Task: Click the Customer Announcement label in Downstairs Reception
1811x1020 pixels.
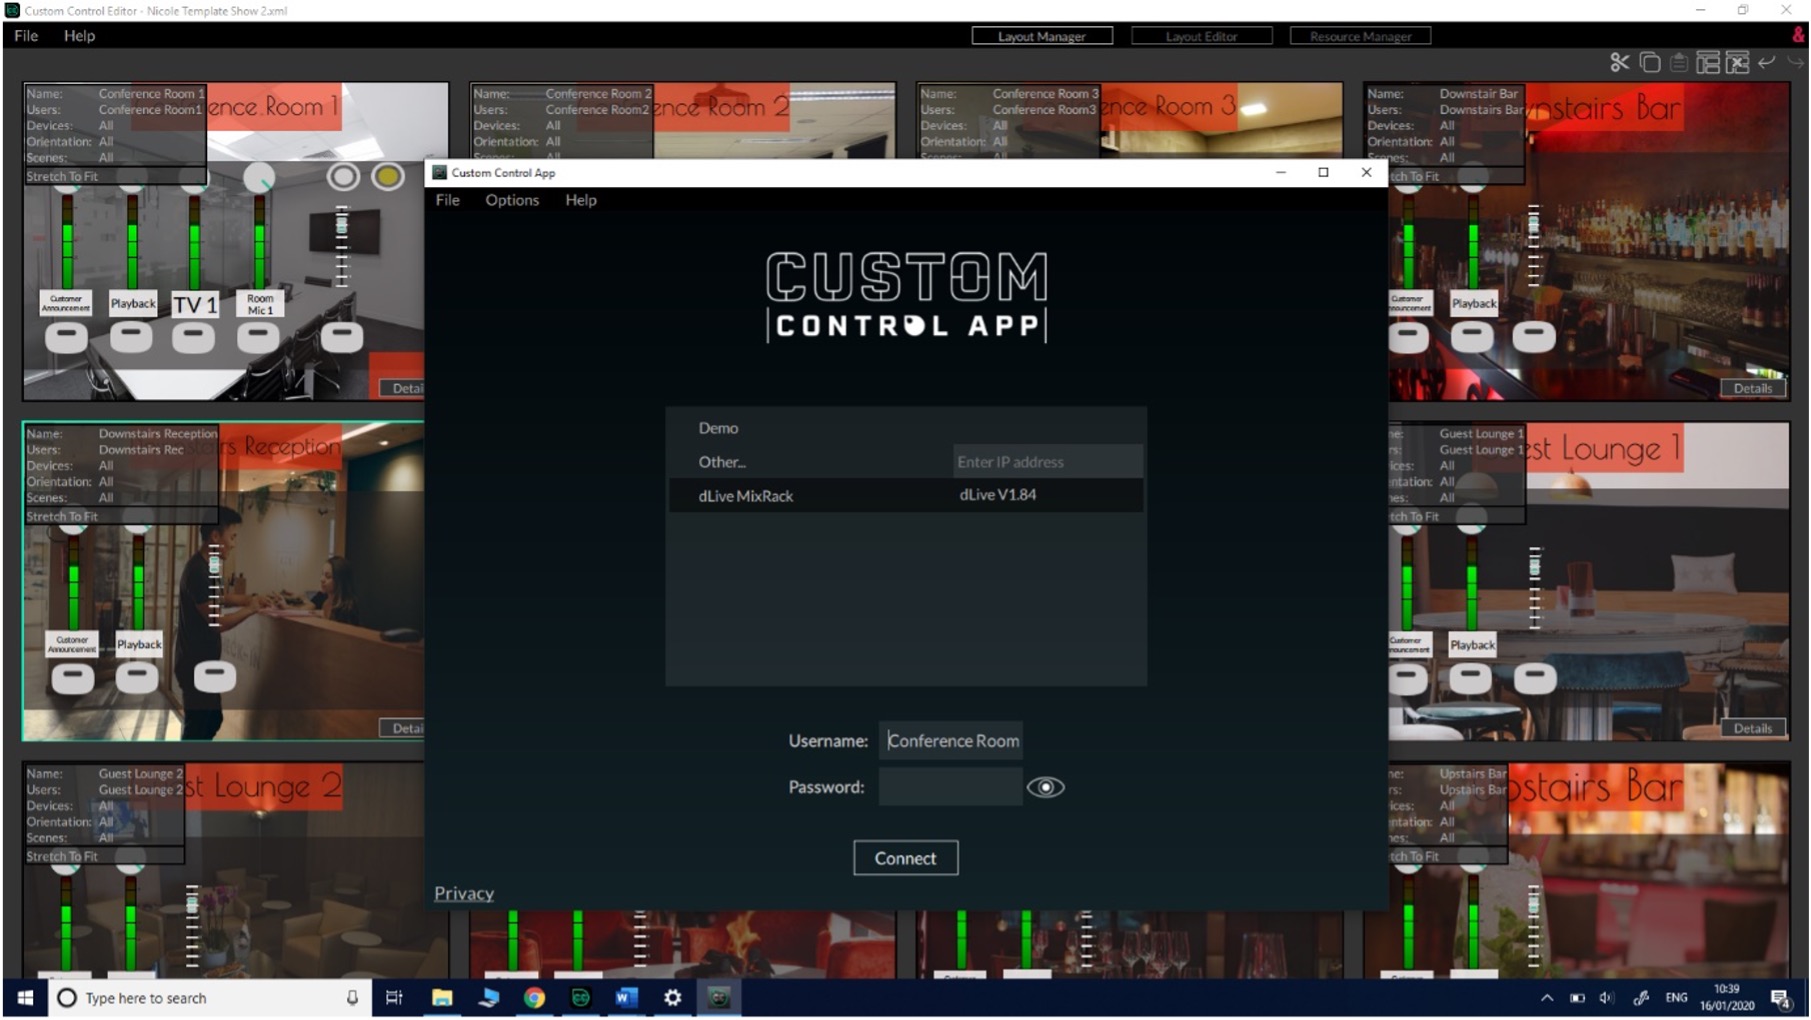Action: point(72,644)
